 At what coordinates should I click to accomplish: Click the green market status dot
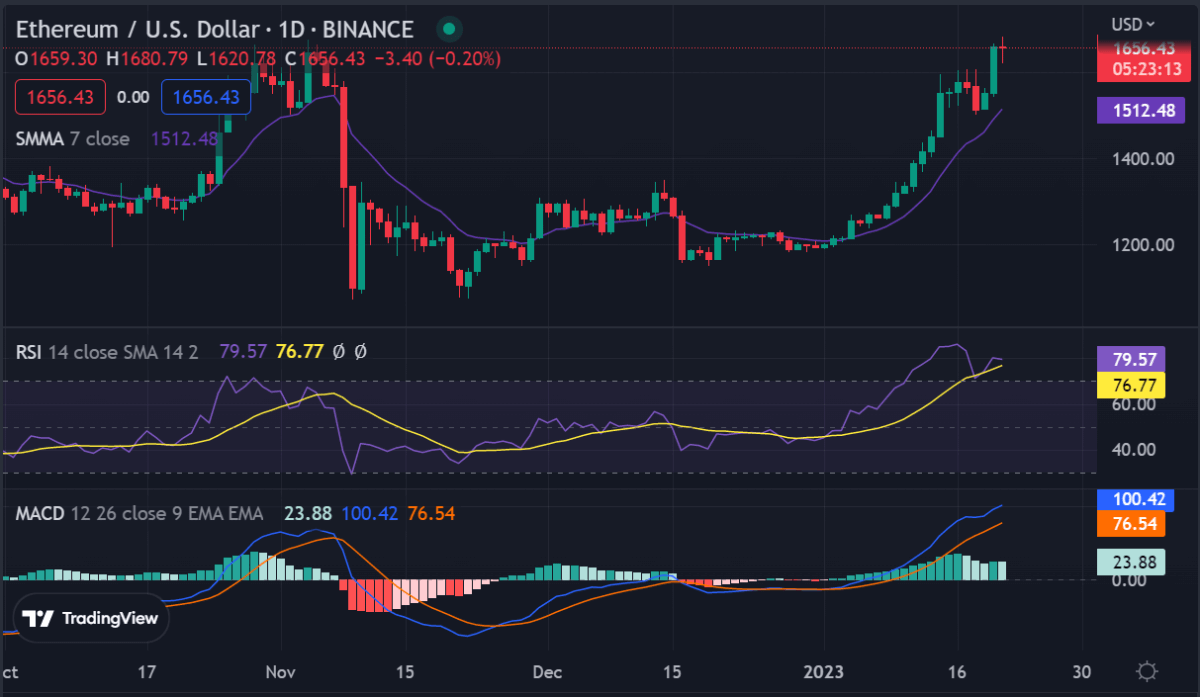point(450,29)
